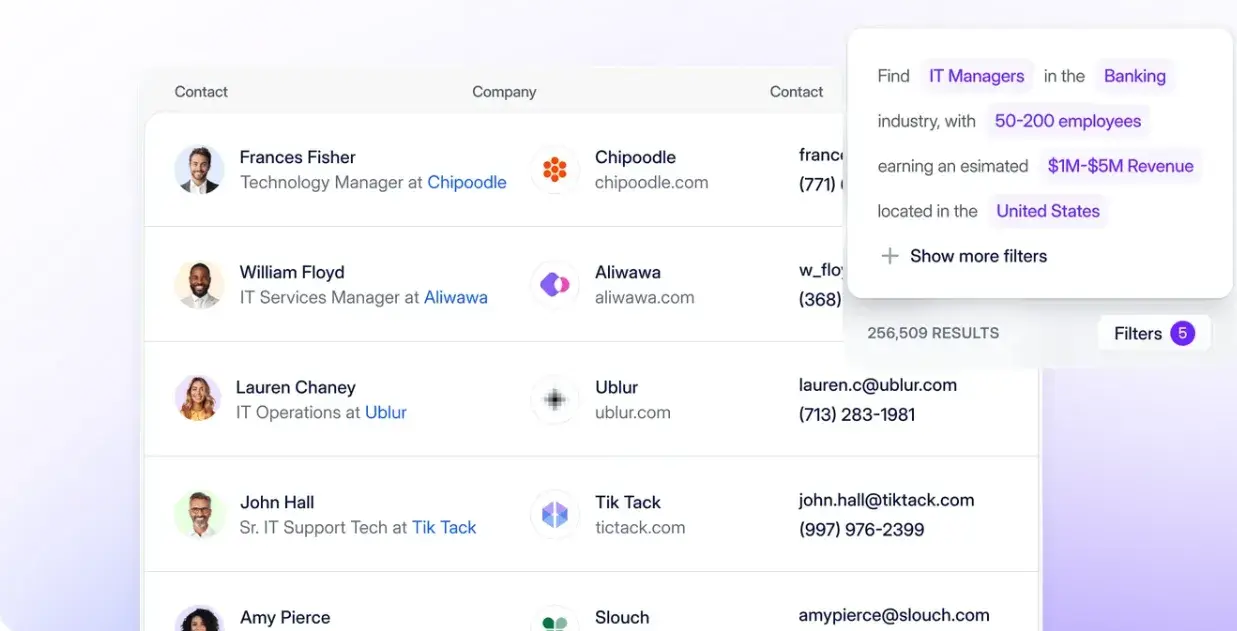Image resolution: width=1237 pixels, height=631 pixels.
Task: Select the Contact column header
Action: coord(200,91)
